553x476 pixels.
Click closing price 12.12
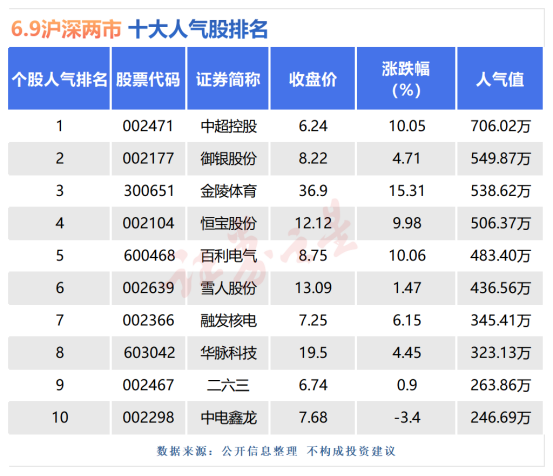313,223
